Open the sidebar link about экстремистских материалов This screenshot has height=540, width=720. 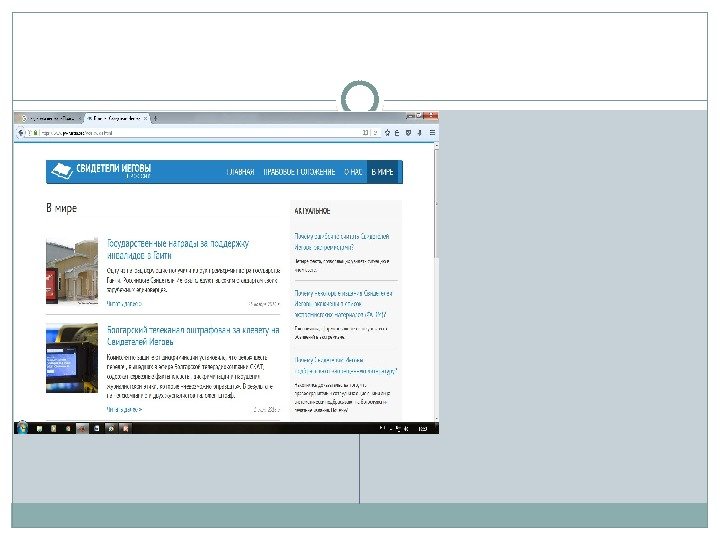(343, 304)
